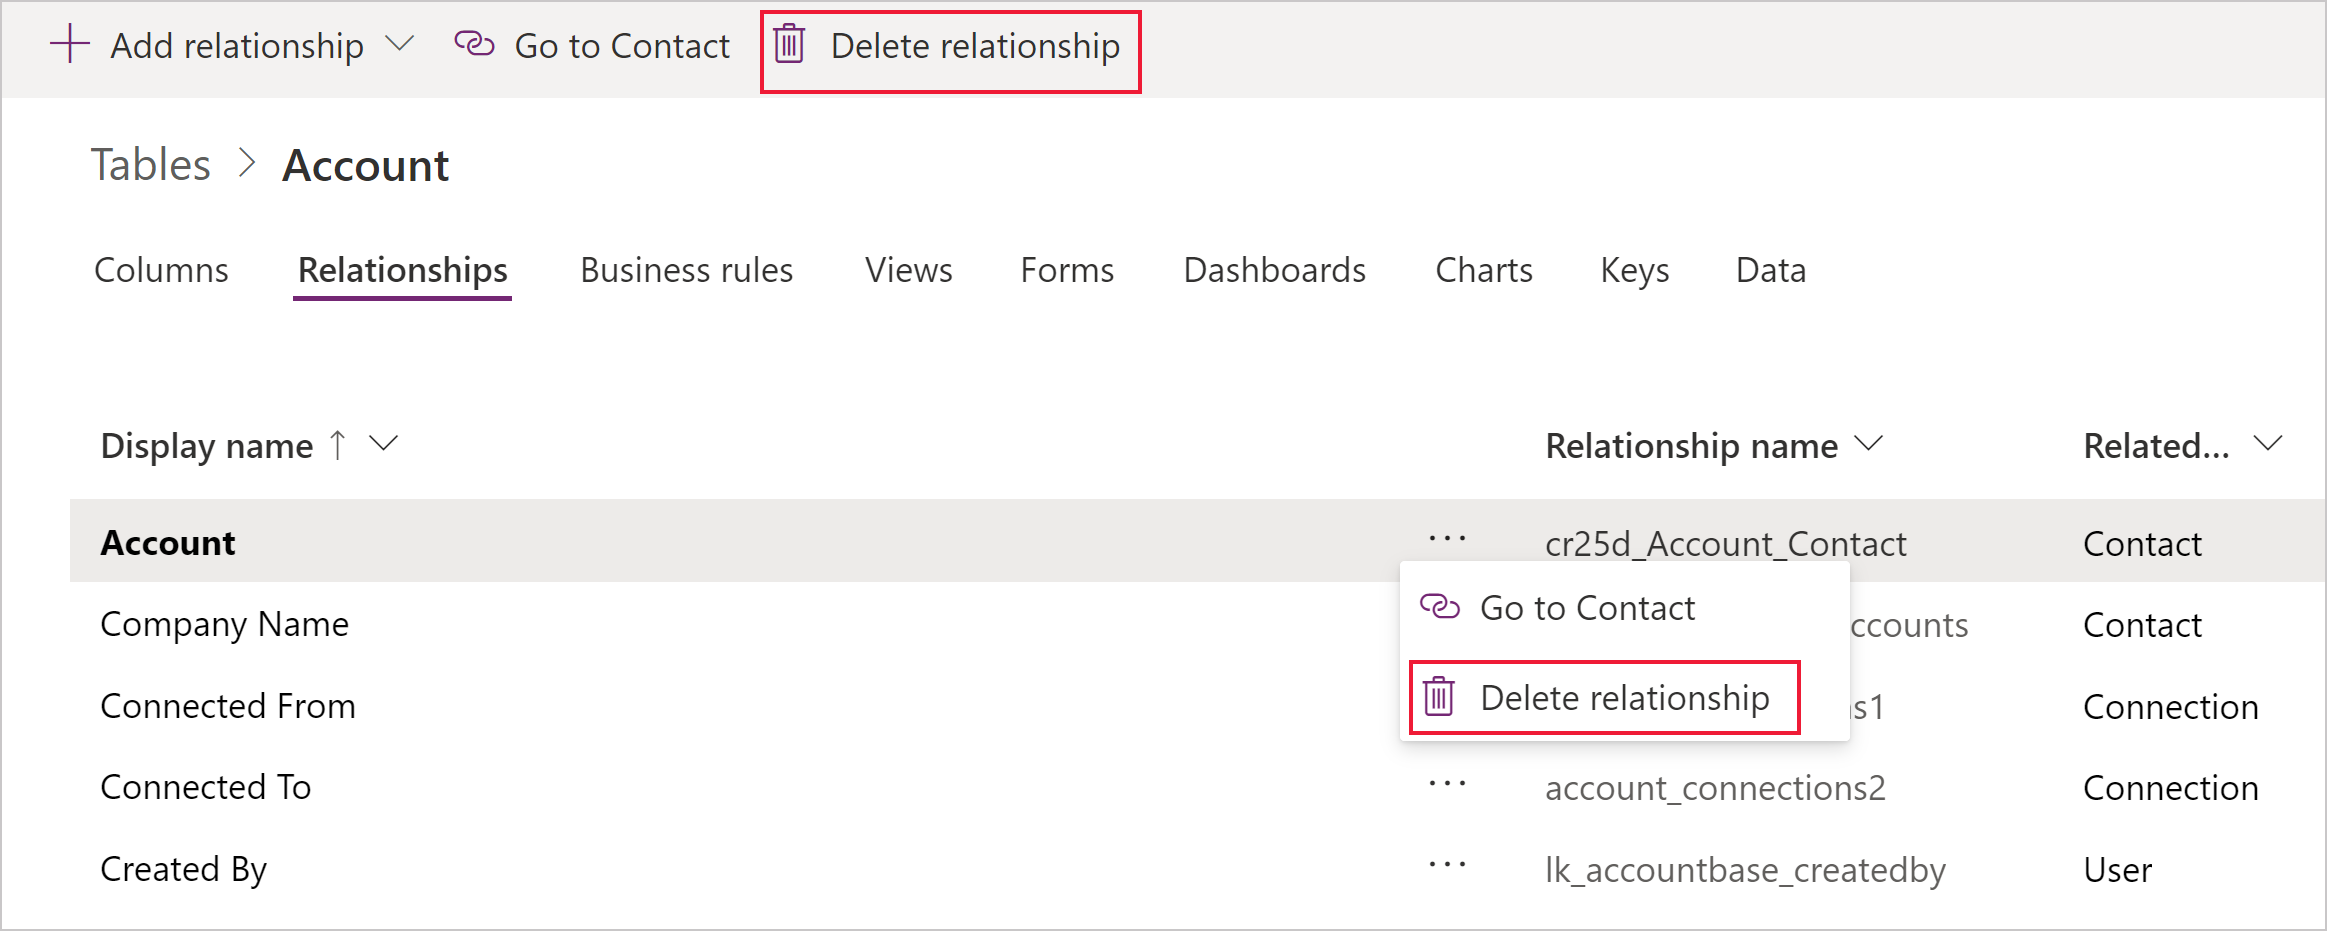Click the link icon beside Go to Contact in toolbar
The width and height of the screenshot is (2327, 931).
(x=474, y=44)
